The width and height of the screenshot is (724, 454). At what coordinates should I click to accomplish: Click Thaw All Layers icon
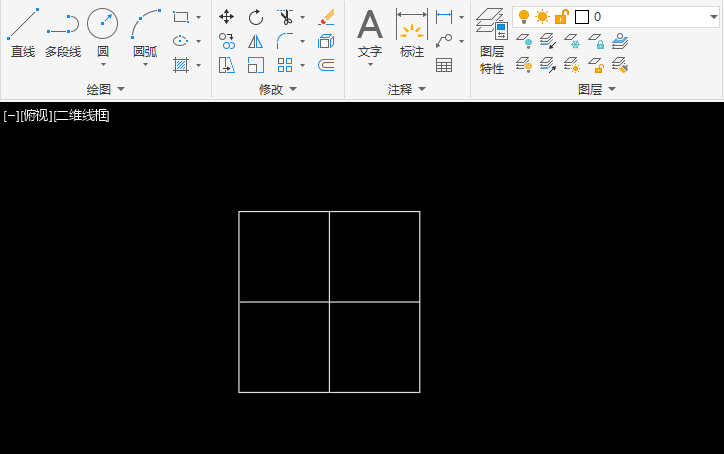[x=572, y=65]
